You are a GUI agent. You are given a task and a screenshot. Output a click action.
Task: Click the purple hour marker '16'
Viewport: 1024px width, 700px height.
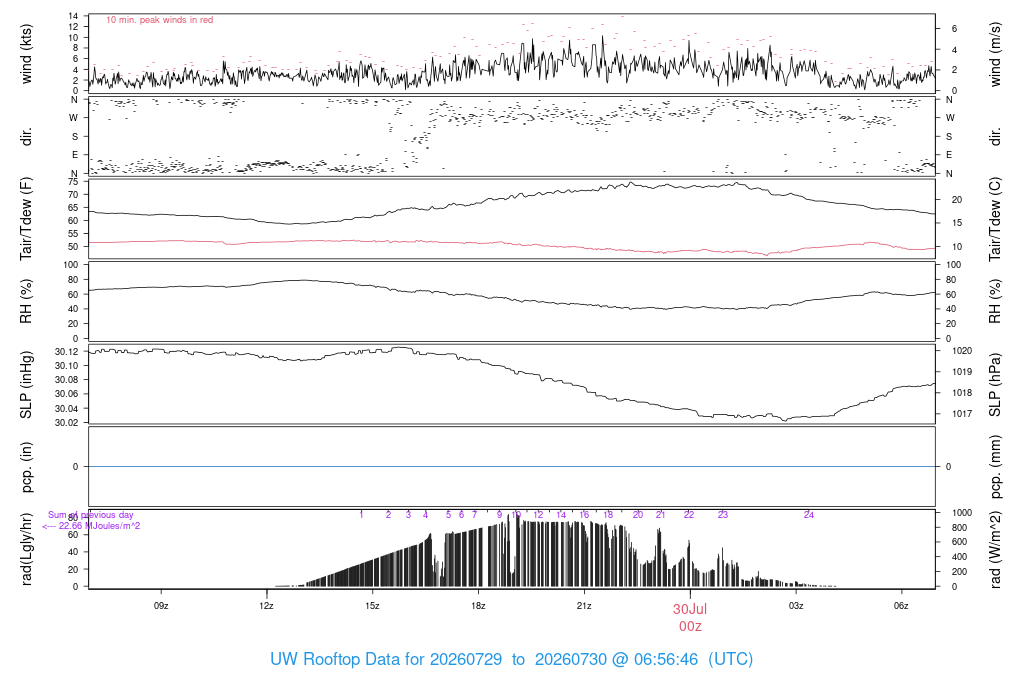tap(584, 515)
